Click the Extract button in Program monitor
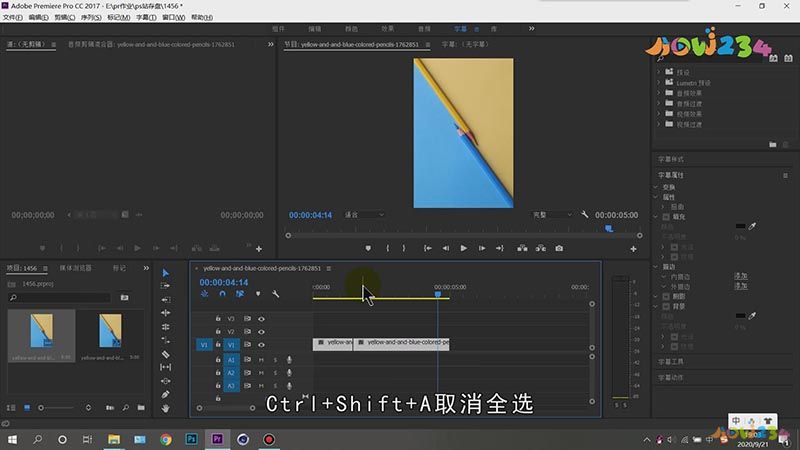The height and width of the screenshot is (450, 800). (x=541, y=248)
